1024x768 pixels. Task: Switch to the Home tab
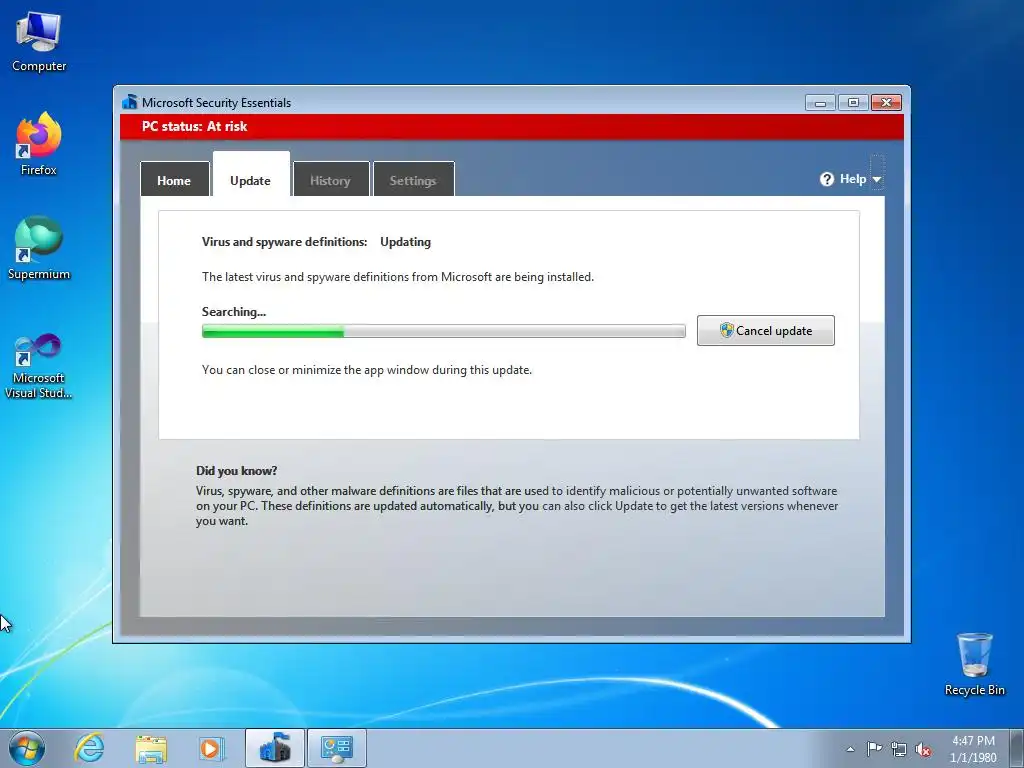click(174, 180)
